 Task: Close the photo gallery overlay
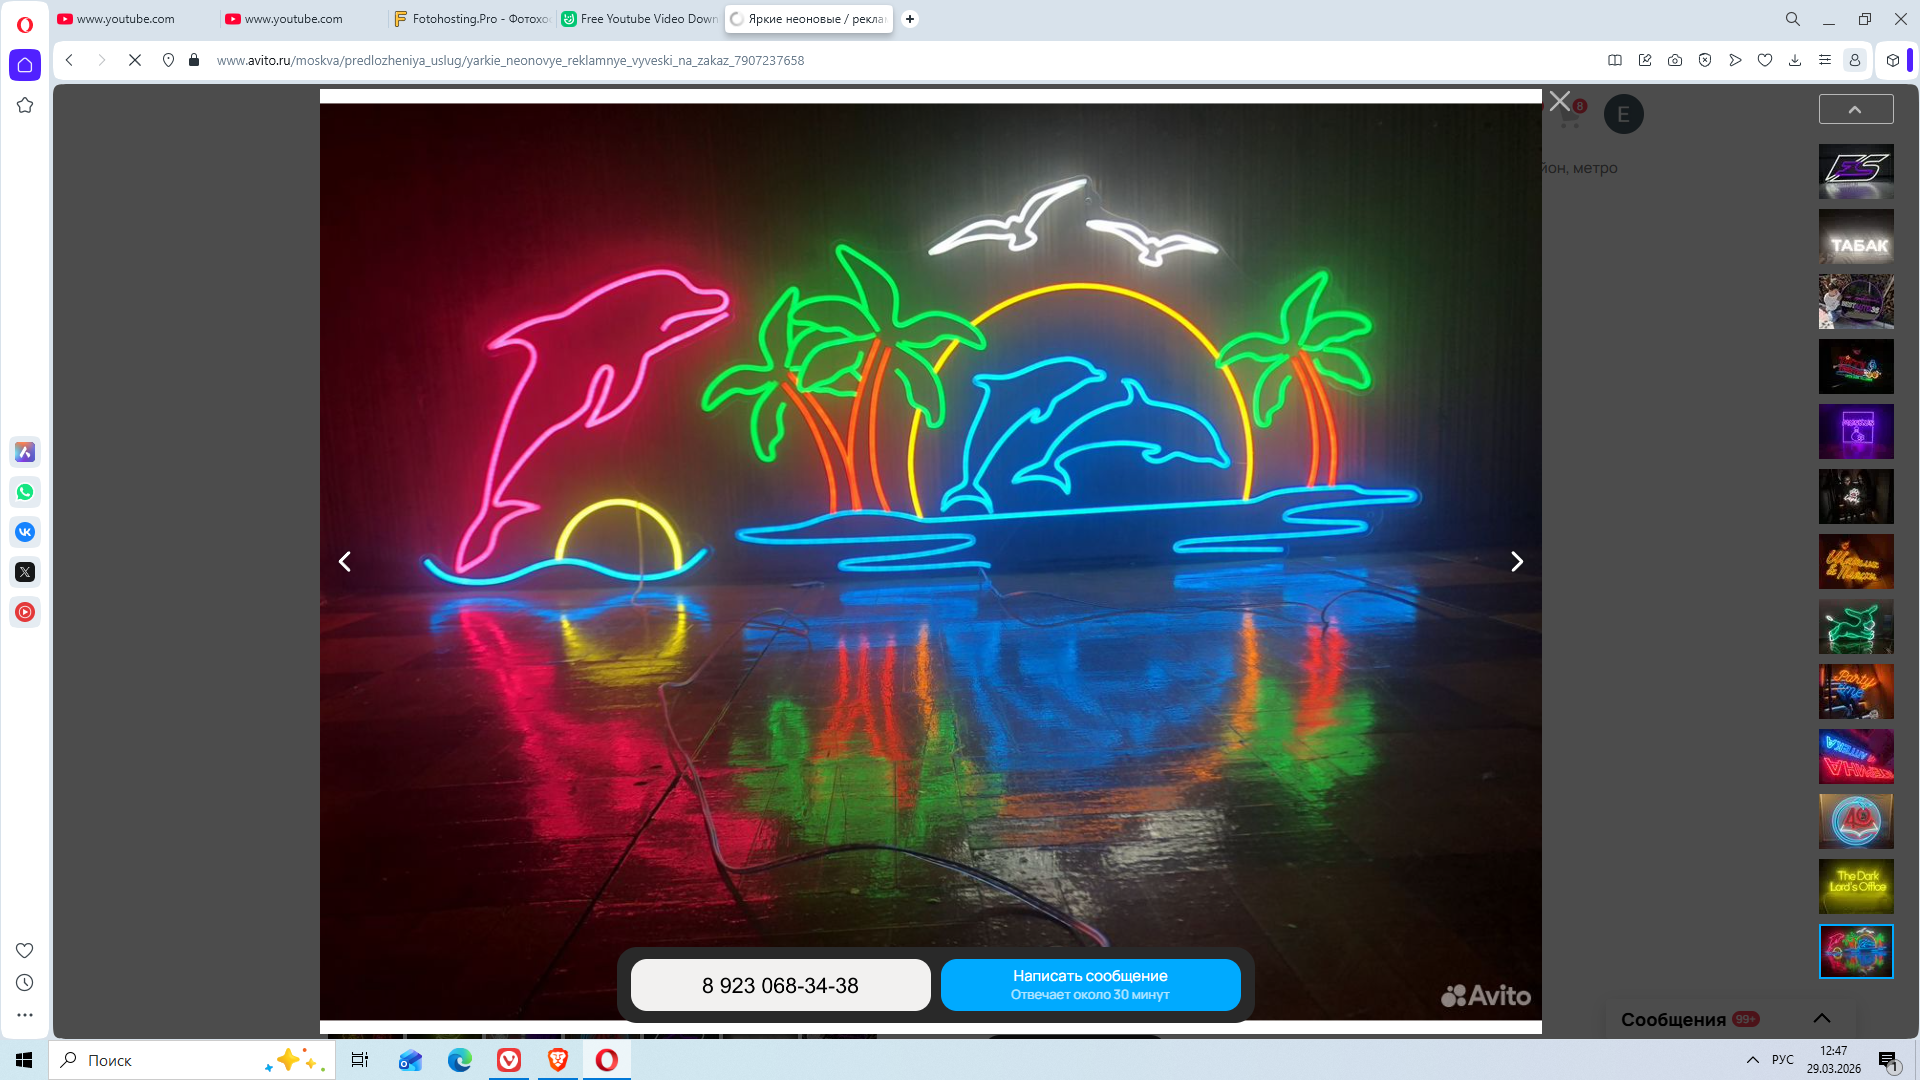pyautogui.click(x=1559, y=101)
